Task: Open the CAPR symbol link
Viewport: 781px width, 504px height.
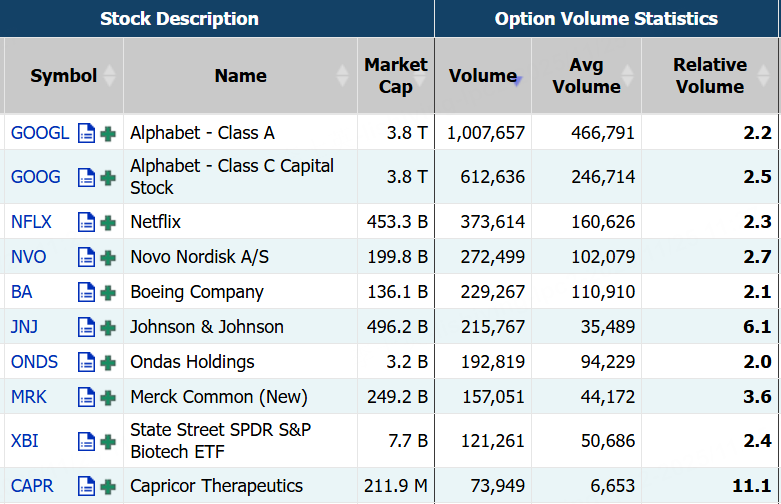Action: 32,487
